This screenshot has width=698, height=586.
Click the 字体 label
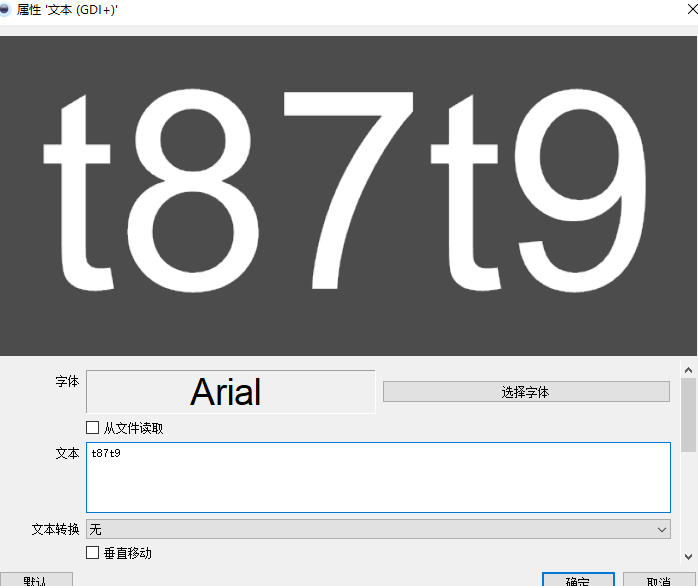pos(67,382)
